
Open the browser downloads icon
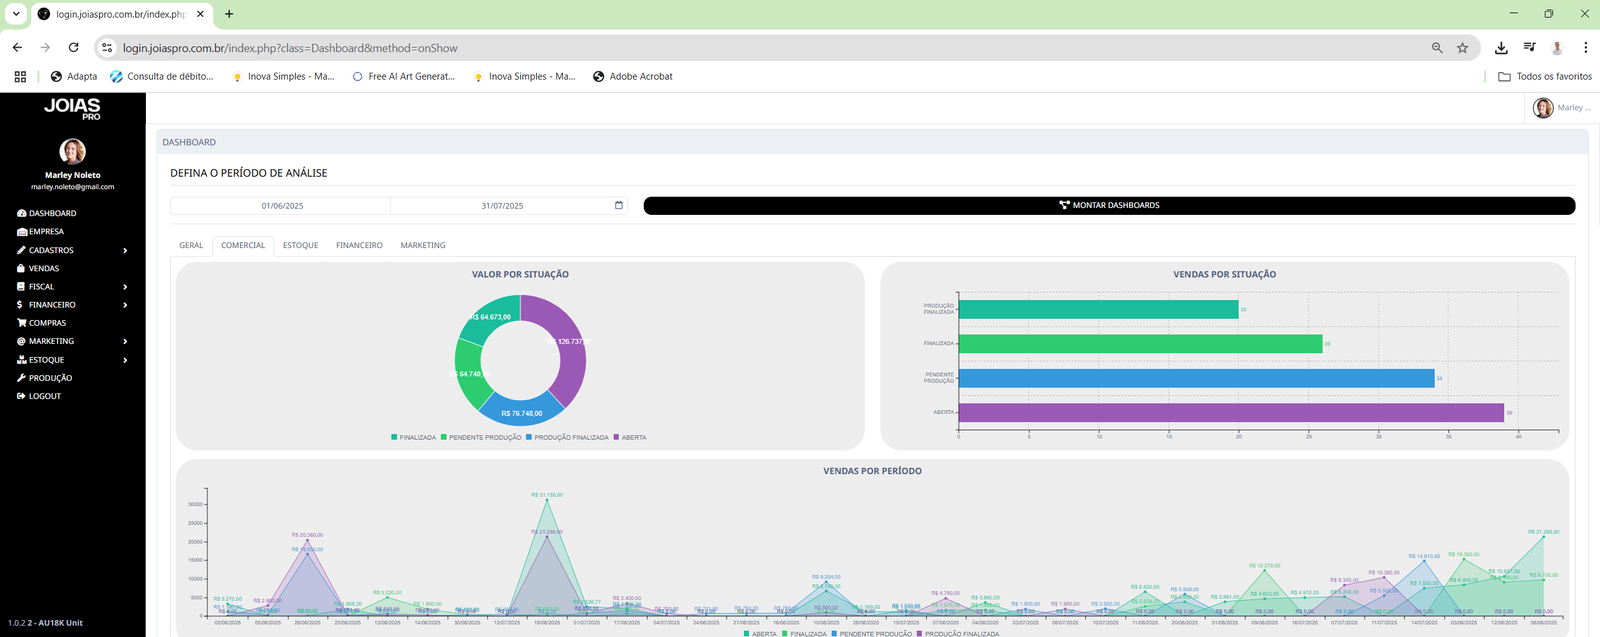pyautogui.click(x=1501, y=48)
